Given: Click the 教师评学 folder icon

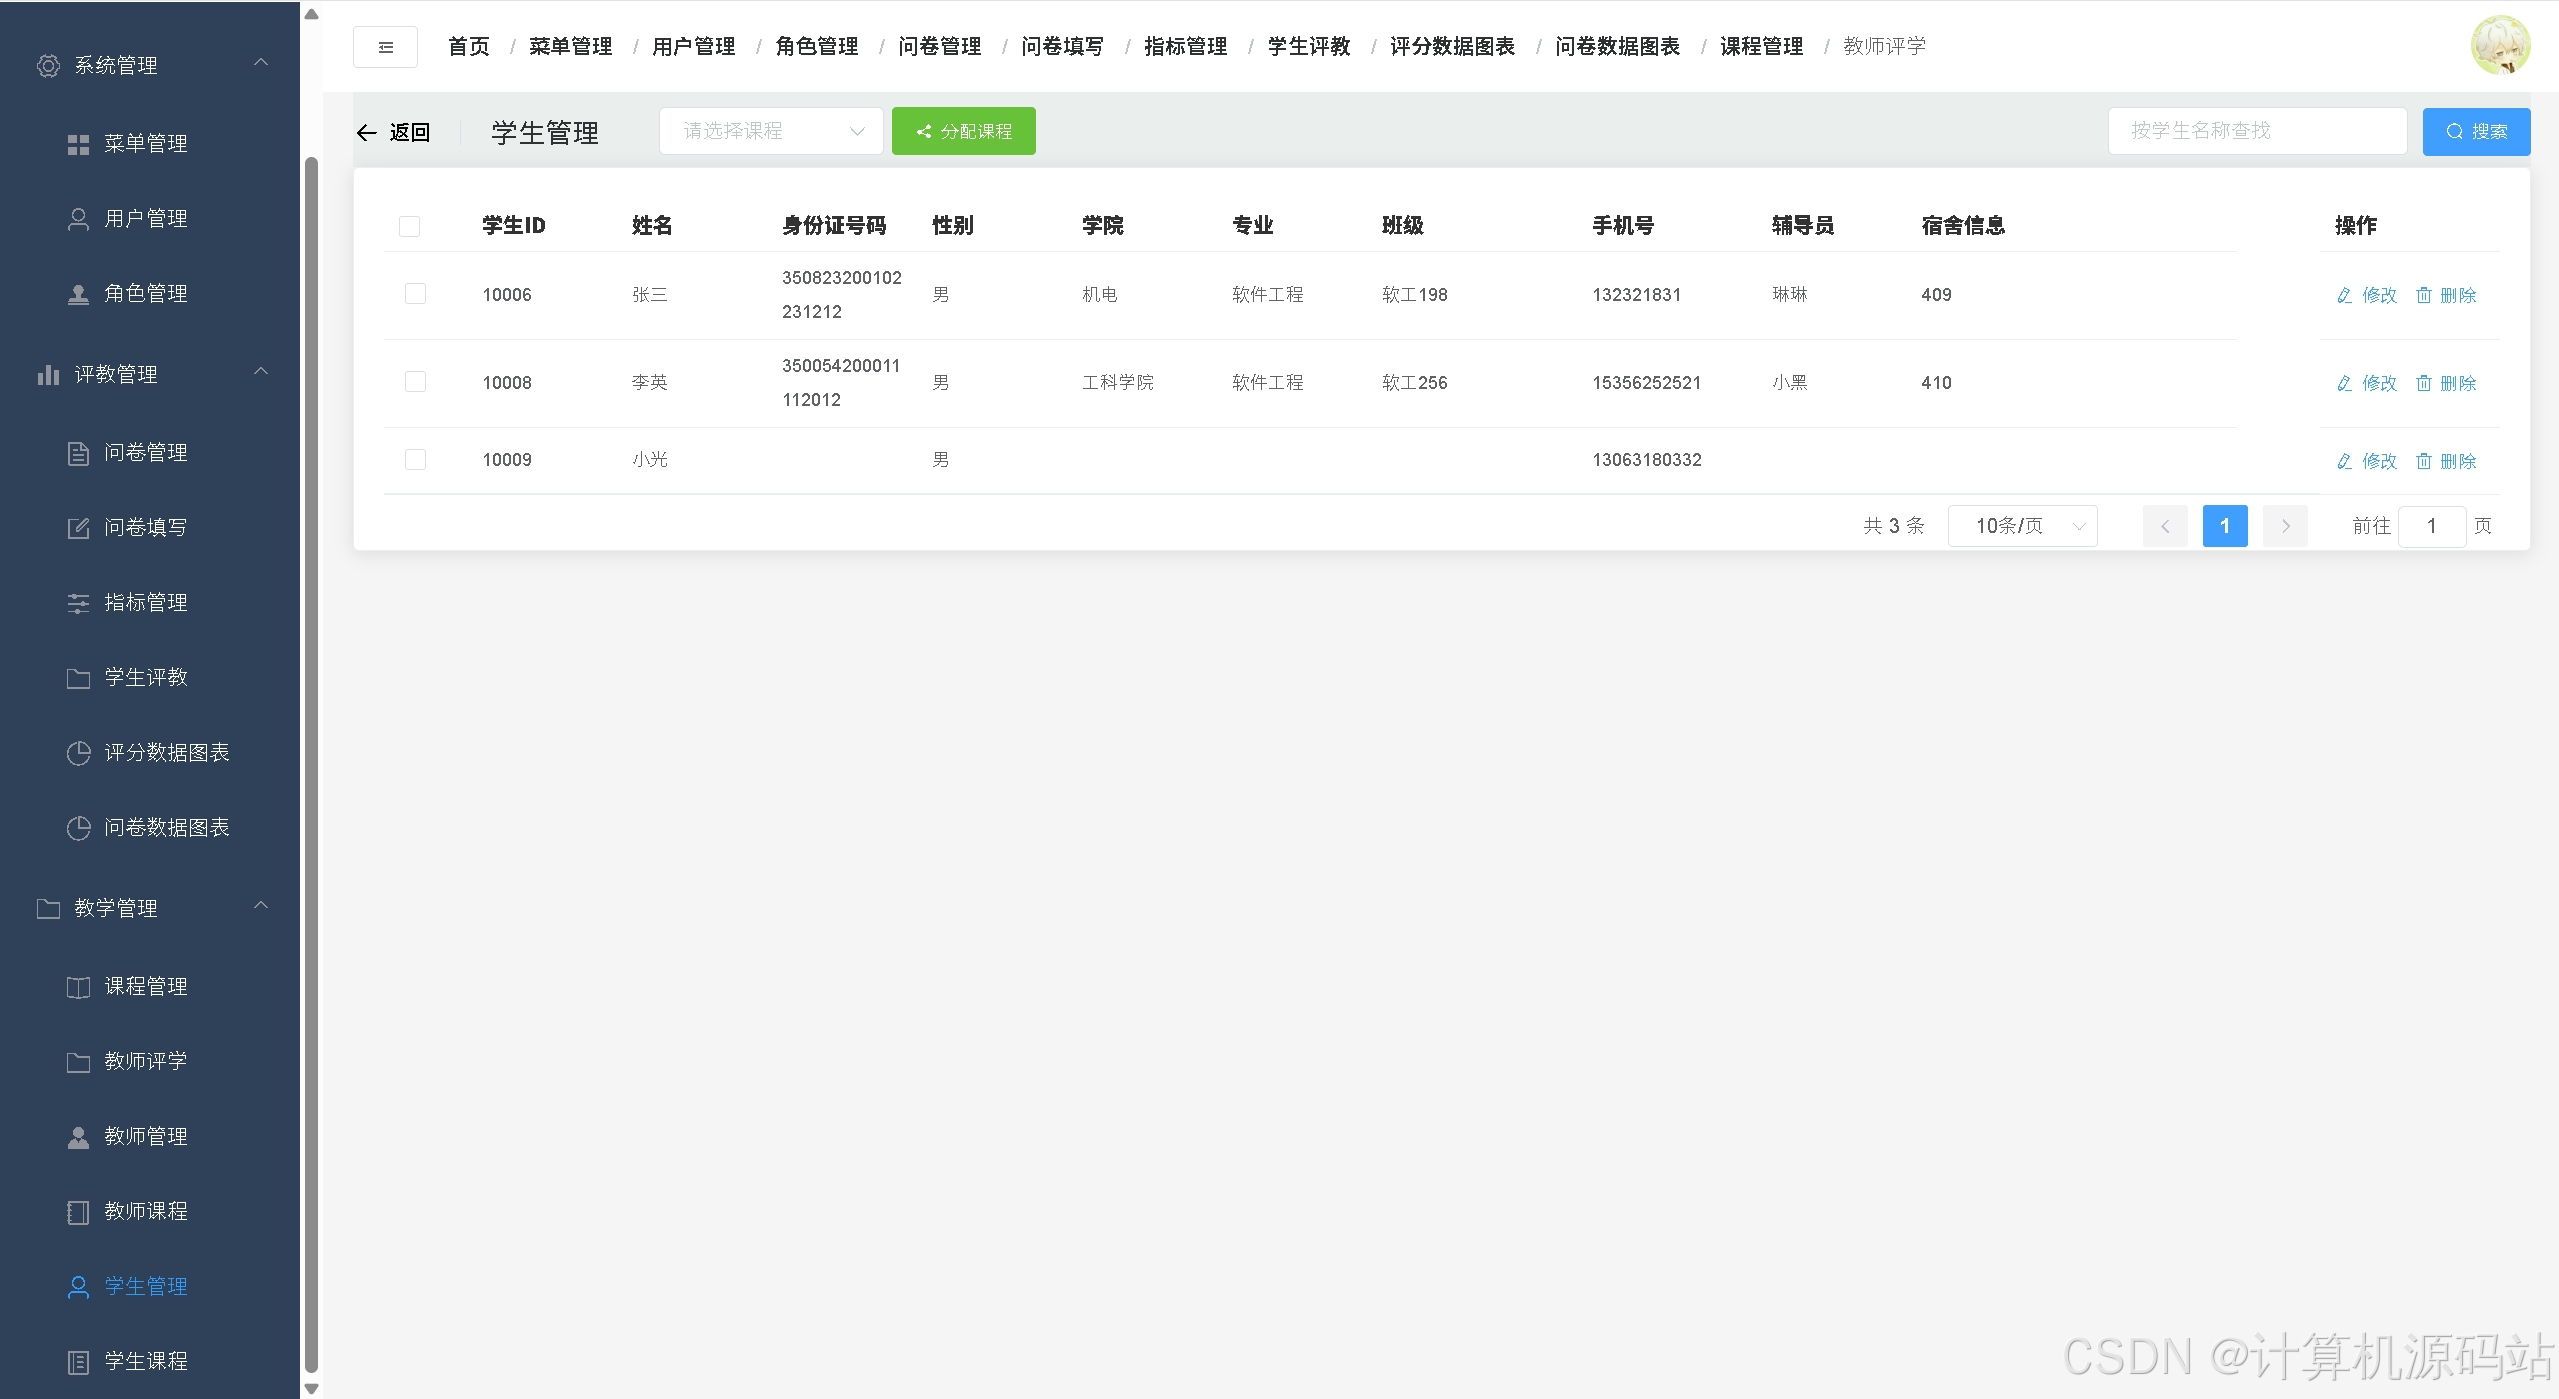Looking at the screenshot, I should click(x=78, y=1062).
